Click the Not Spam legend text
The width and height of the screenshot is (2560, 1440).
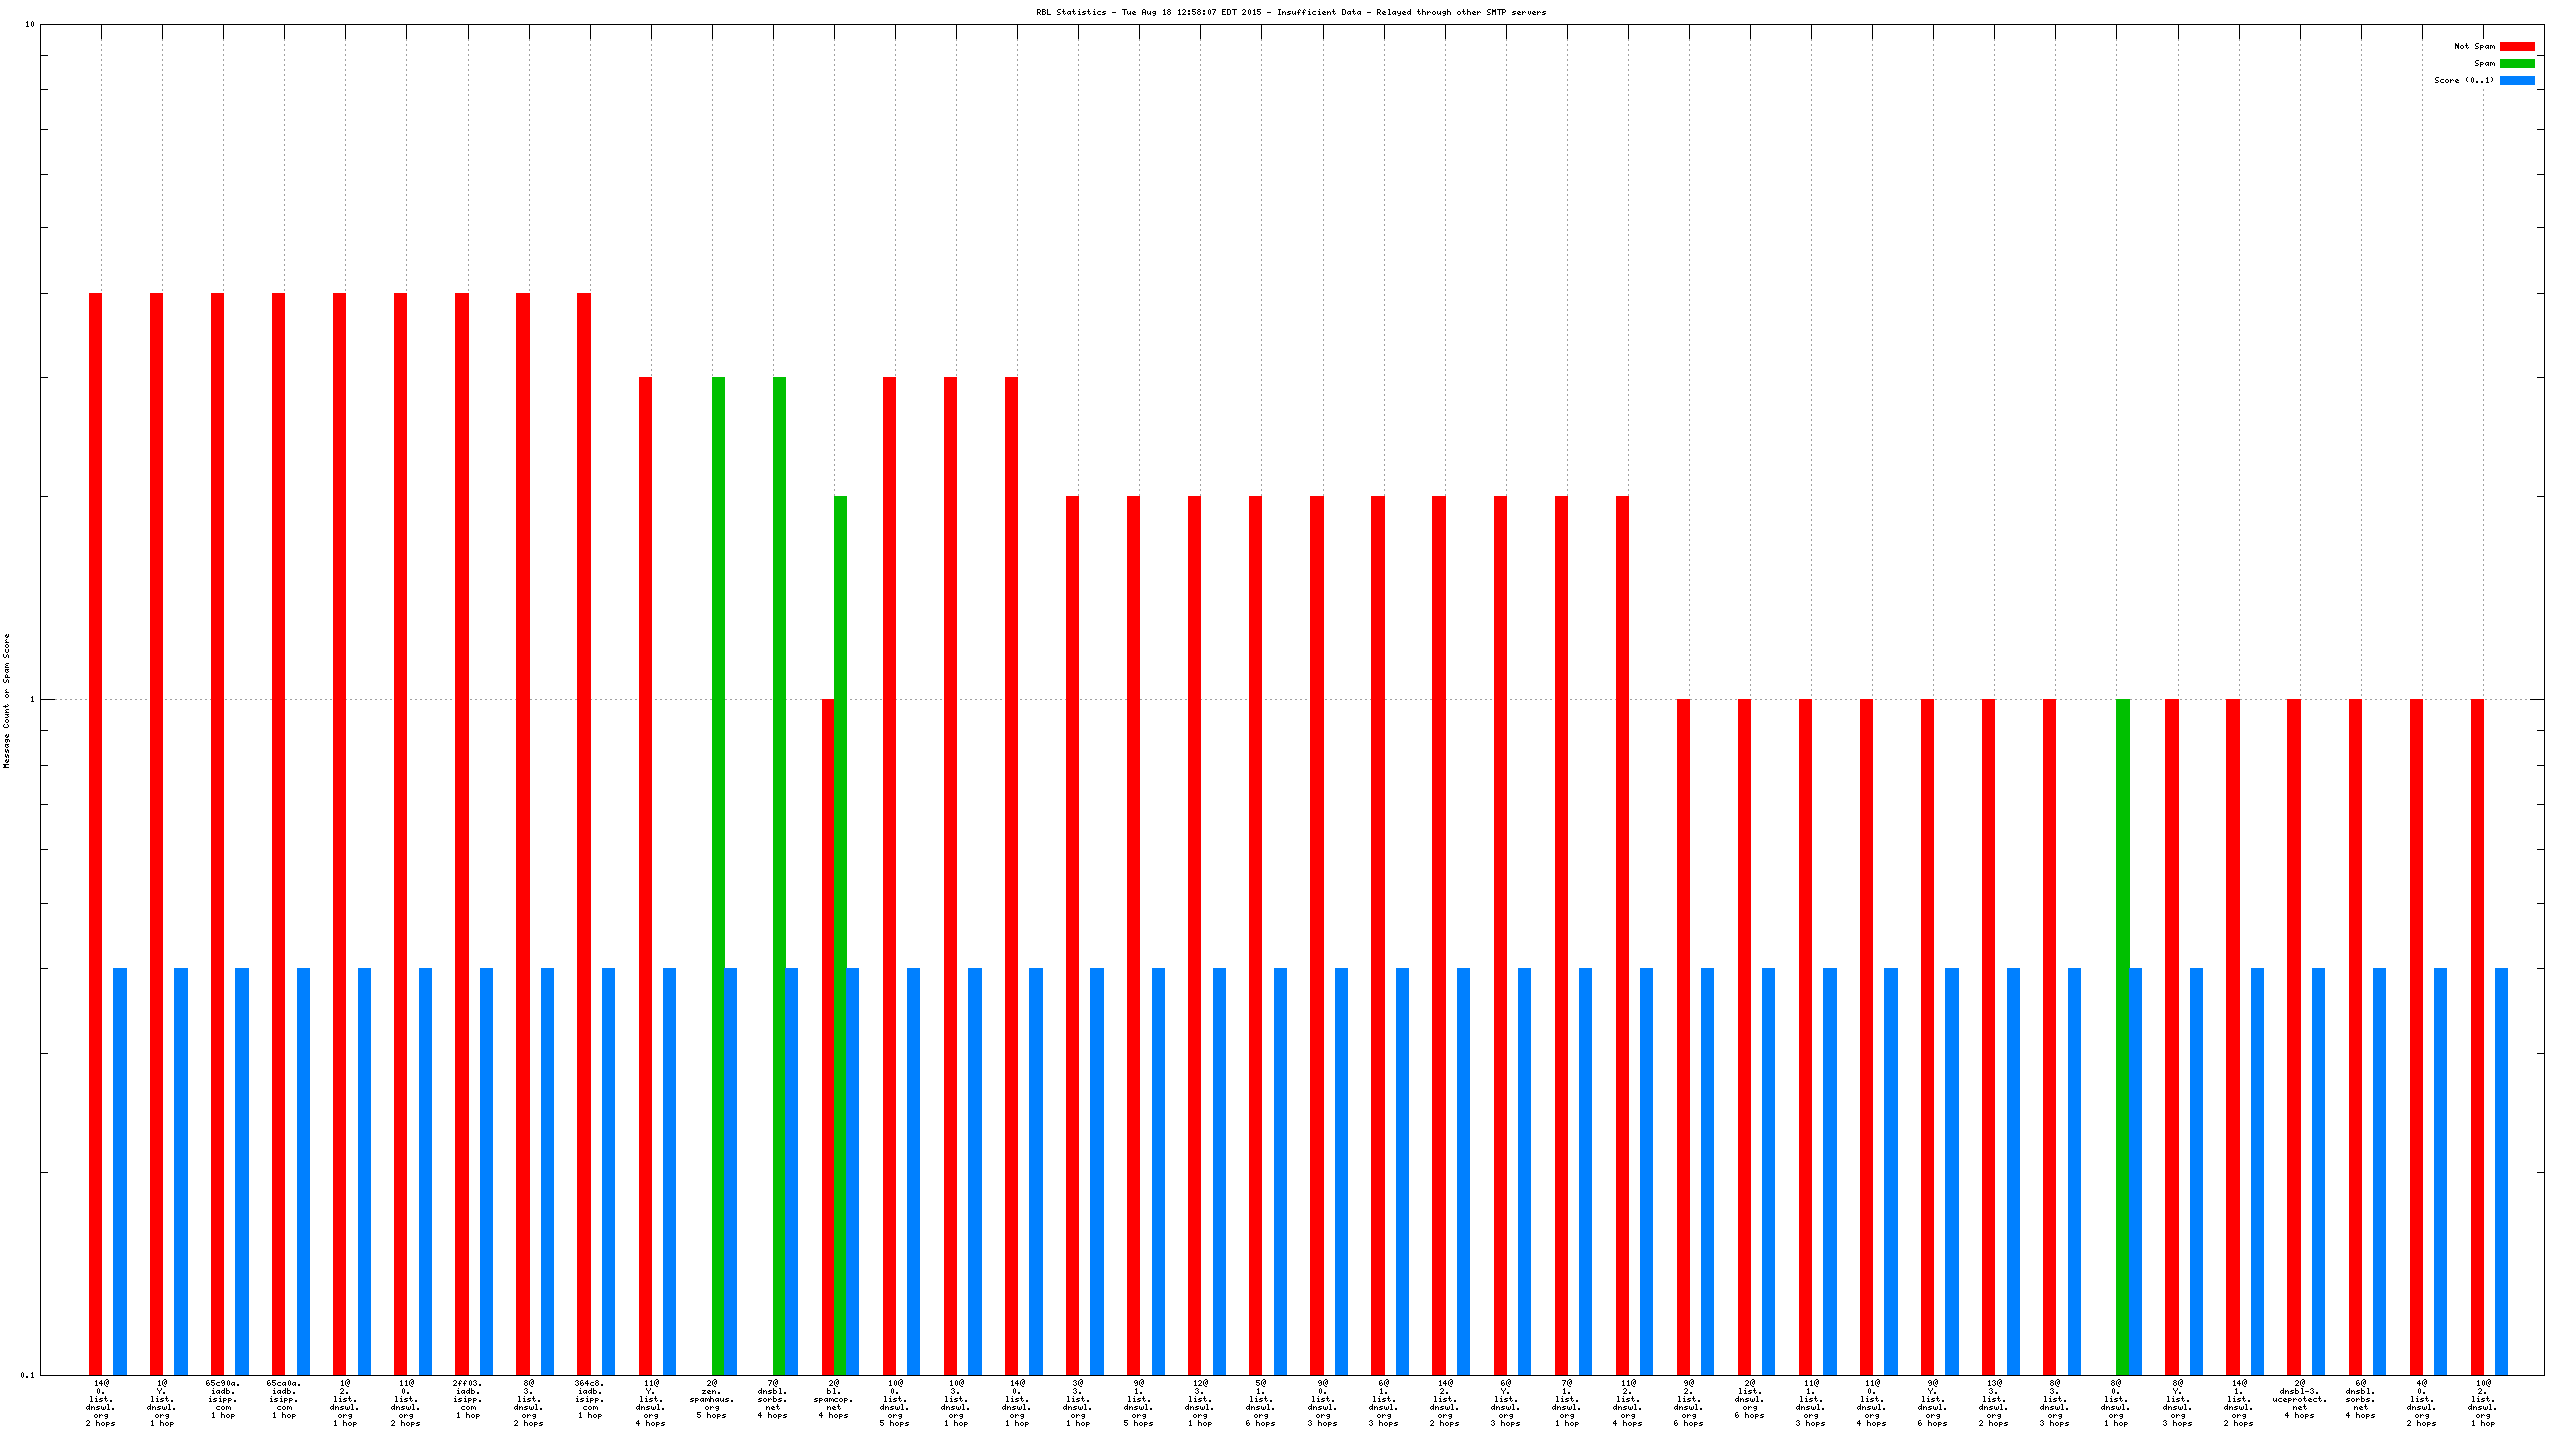[2474, 46]
